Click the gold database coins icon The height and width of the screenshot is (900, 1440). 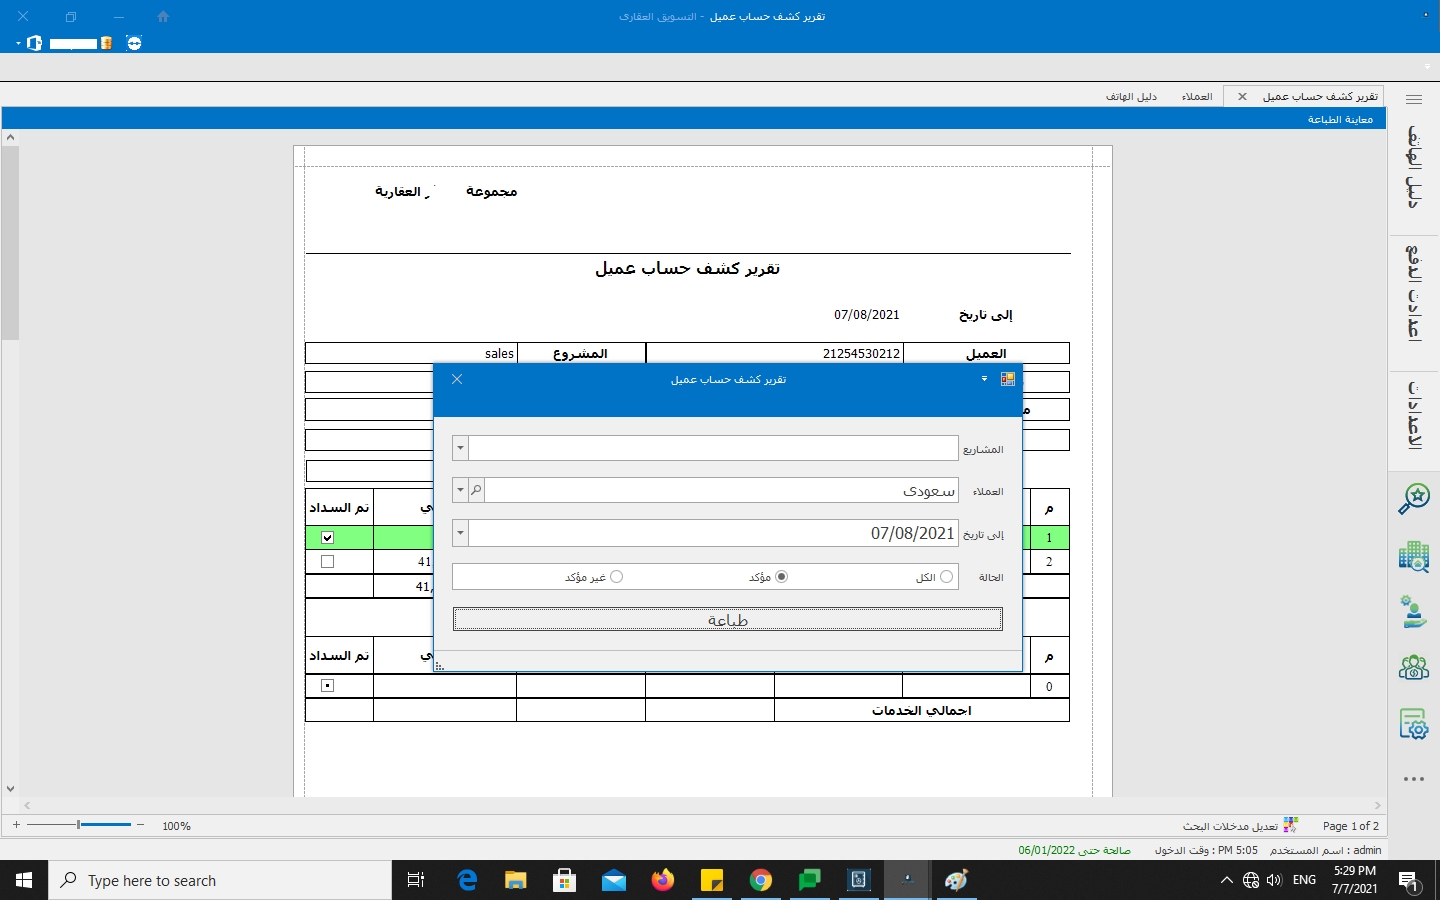pos(106,43)
